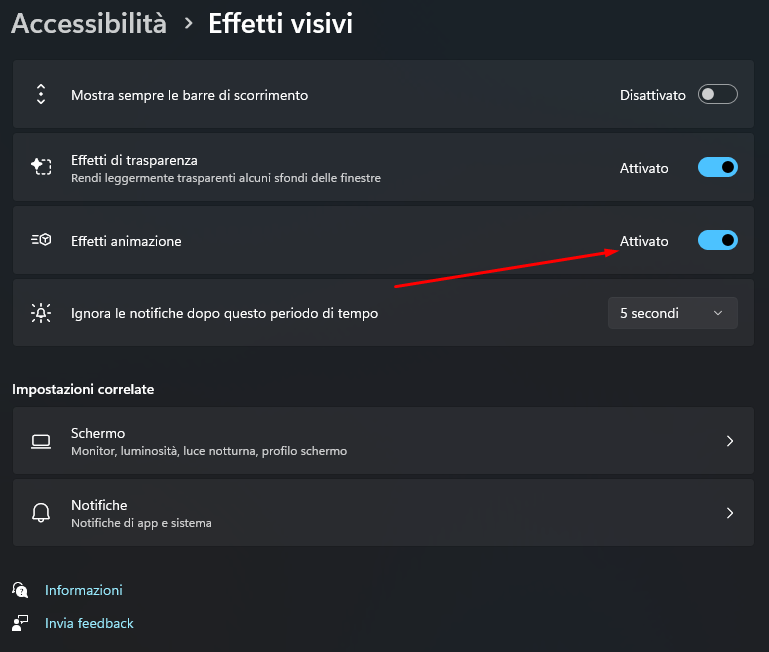The image size is (769, 652).
Task: Click the Notifiche bell icon
Action: point(41,513)
